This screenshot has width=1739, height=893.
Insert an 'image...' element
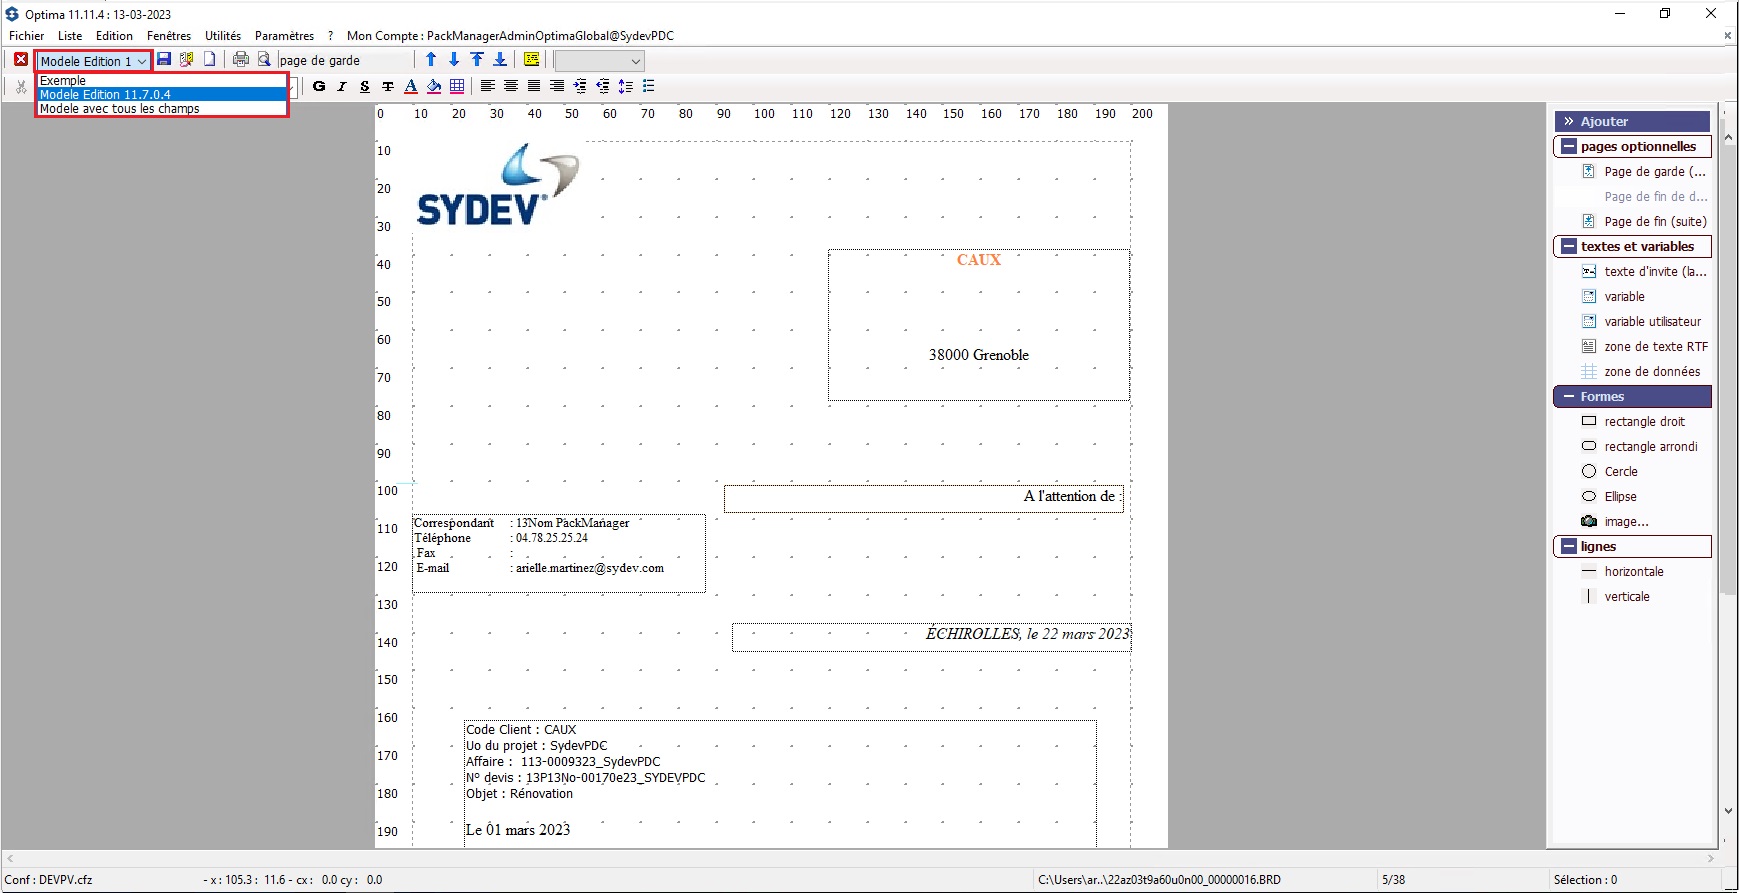(1614, 521)
